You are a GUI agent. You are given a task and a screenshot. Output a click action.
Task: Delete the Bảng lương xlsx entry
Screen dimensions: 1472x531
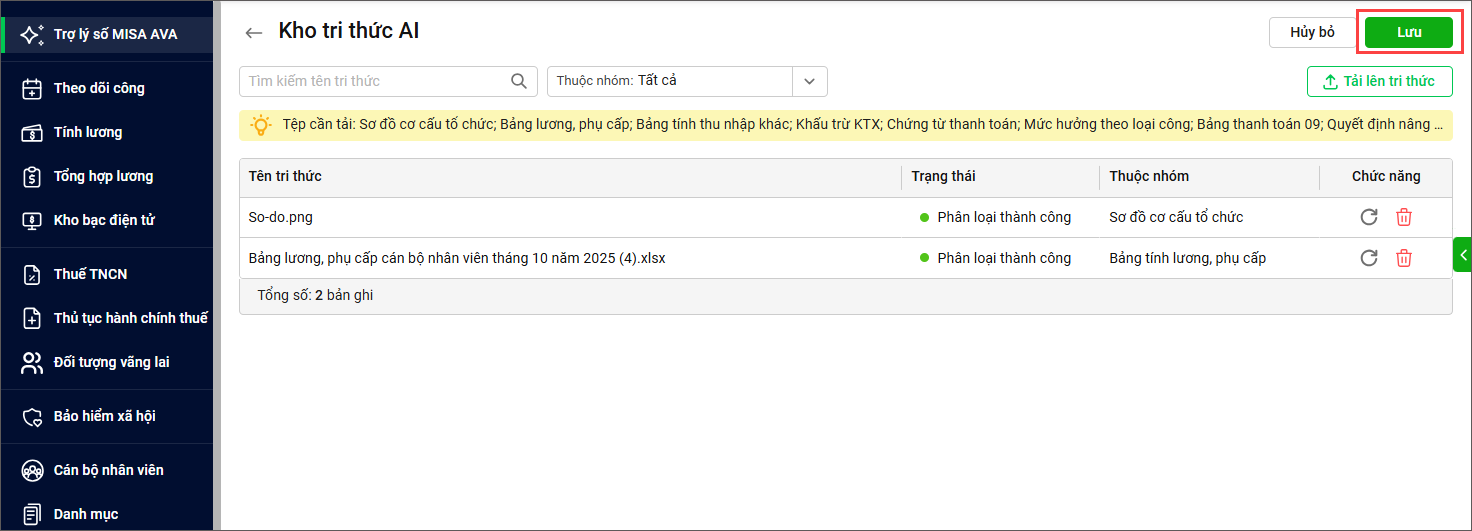pyautogui.click(x=1404, y=258)
